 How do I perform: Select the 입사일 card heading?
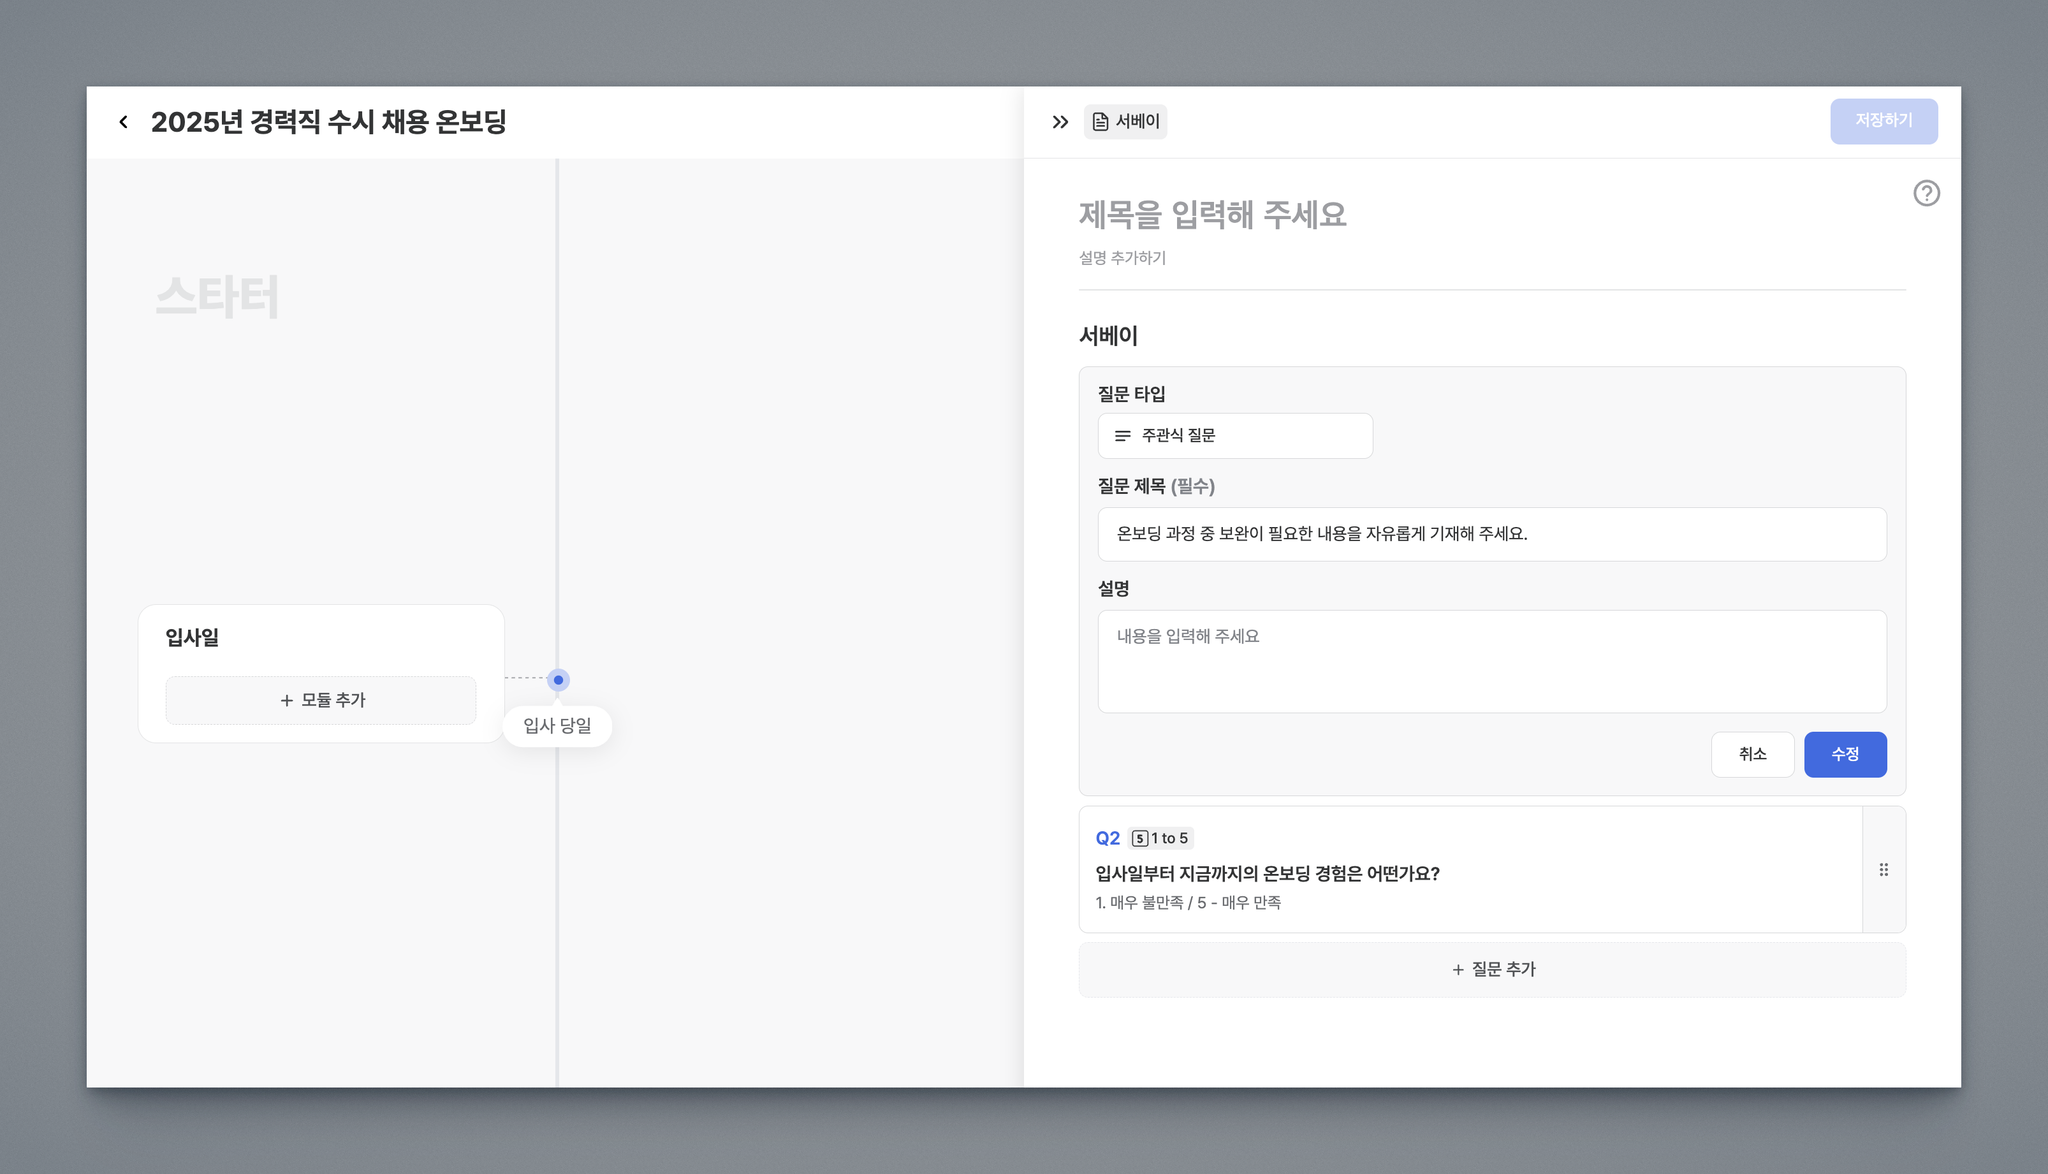click(x=192, y=637)
